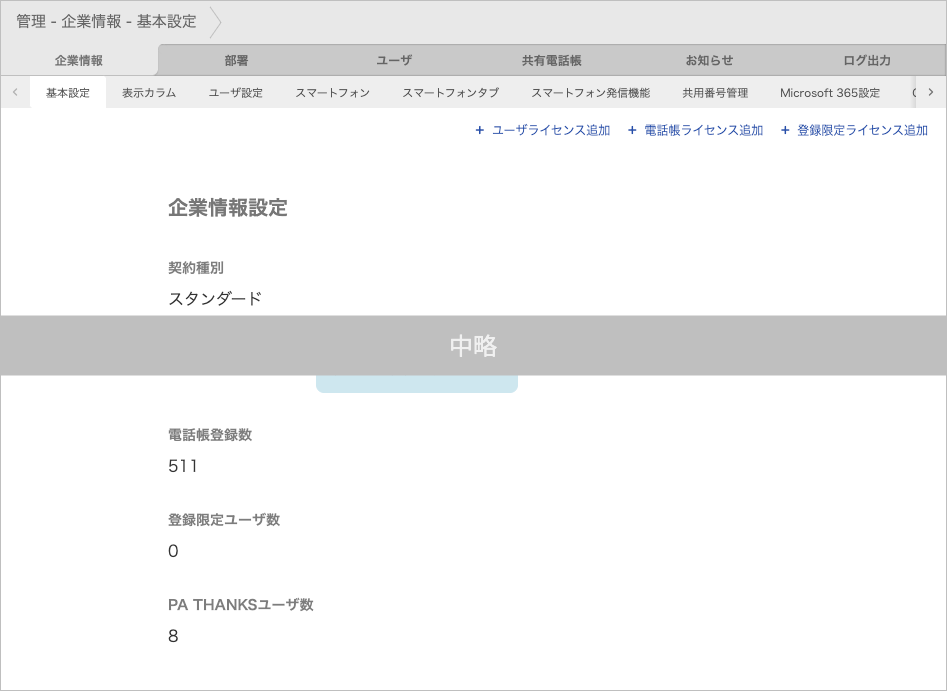Click the 電話帳ライセンス追加 link
The width and height of the screenshot is (947, 691).
(x=696, y=130)
